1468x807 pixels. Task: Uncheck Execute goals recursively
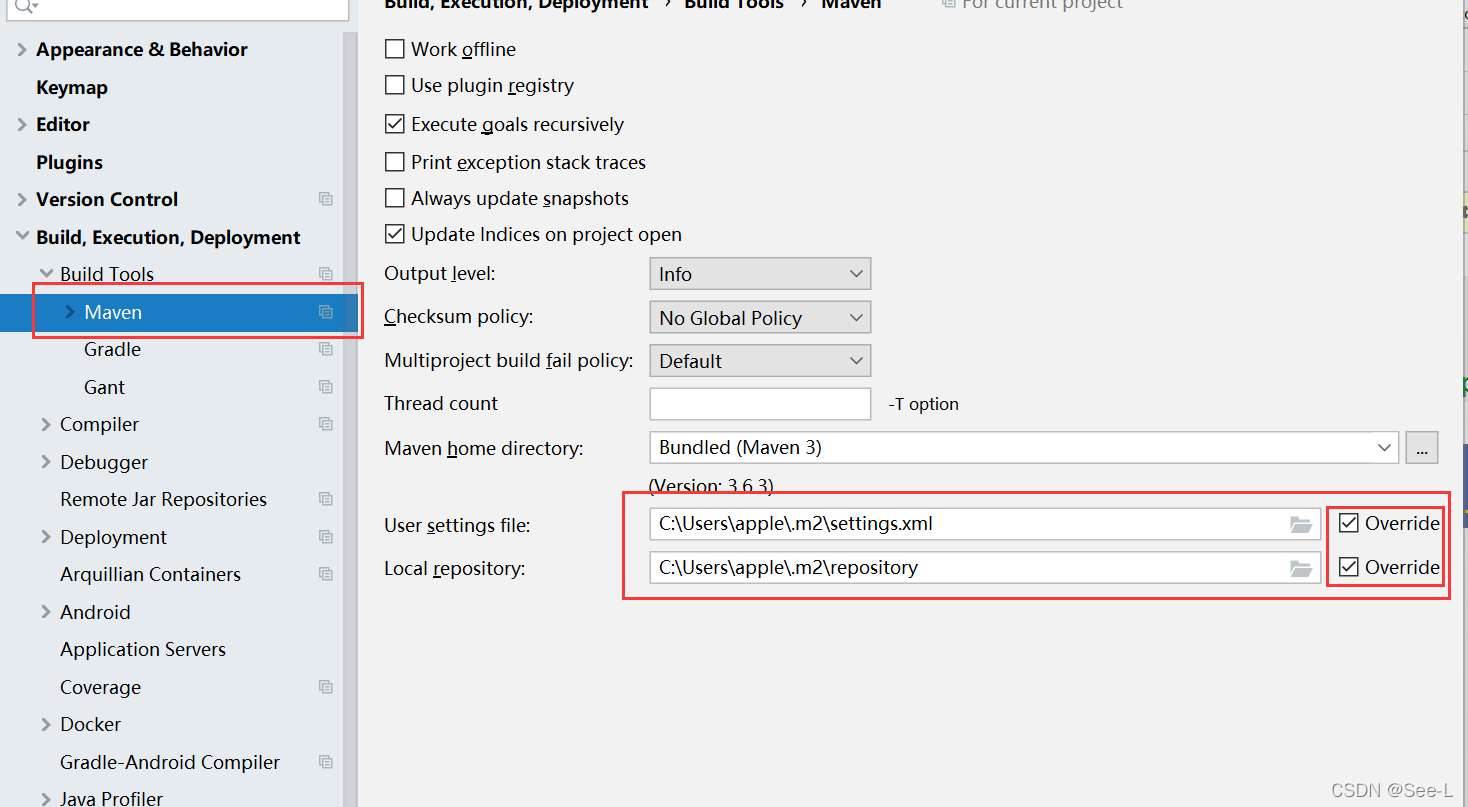click(395, 124)
